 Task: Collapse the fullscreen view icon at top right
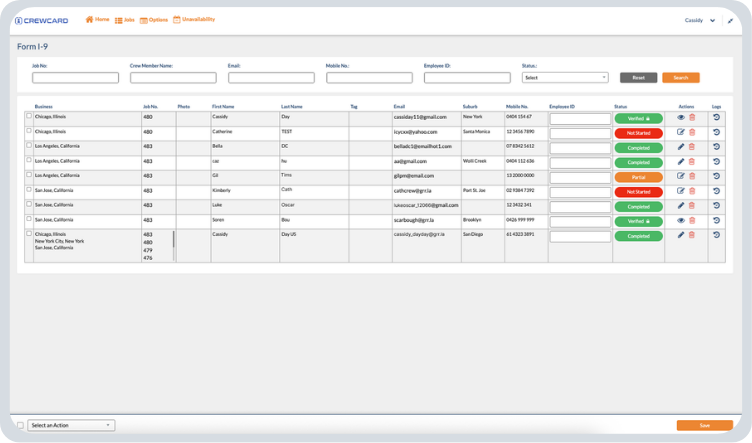tap(730, 21)
